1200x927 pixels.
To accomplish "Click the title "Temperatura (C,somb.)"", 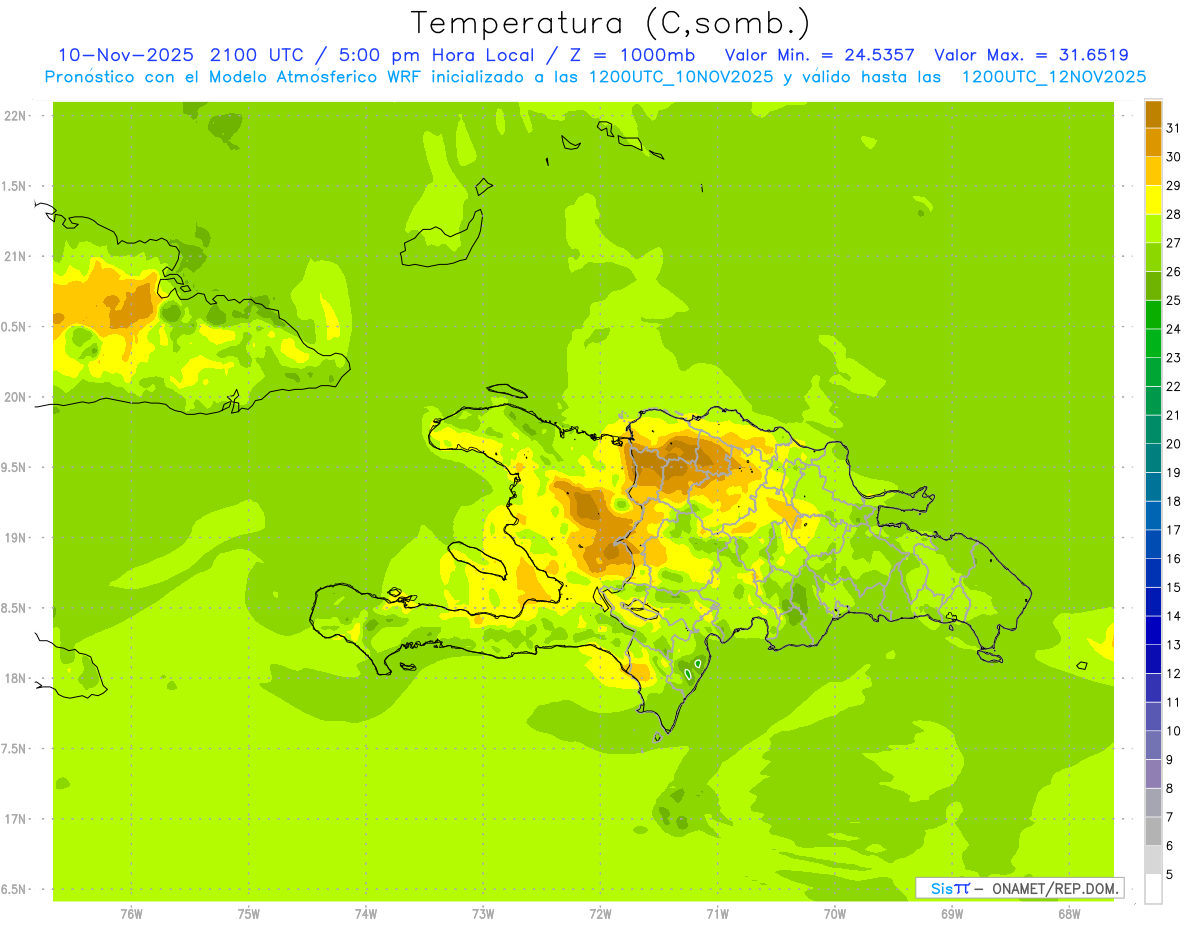I will [x=611, y=23].
